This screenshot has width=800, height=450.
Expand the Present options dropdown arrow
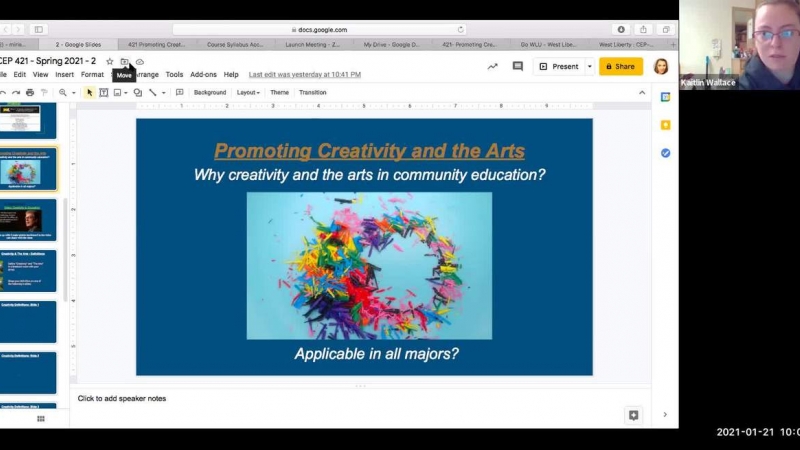[x=589, y=66]
